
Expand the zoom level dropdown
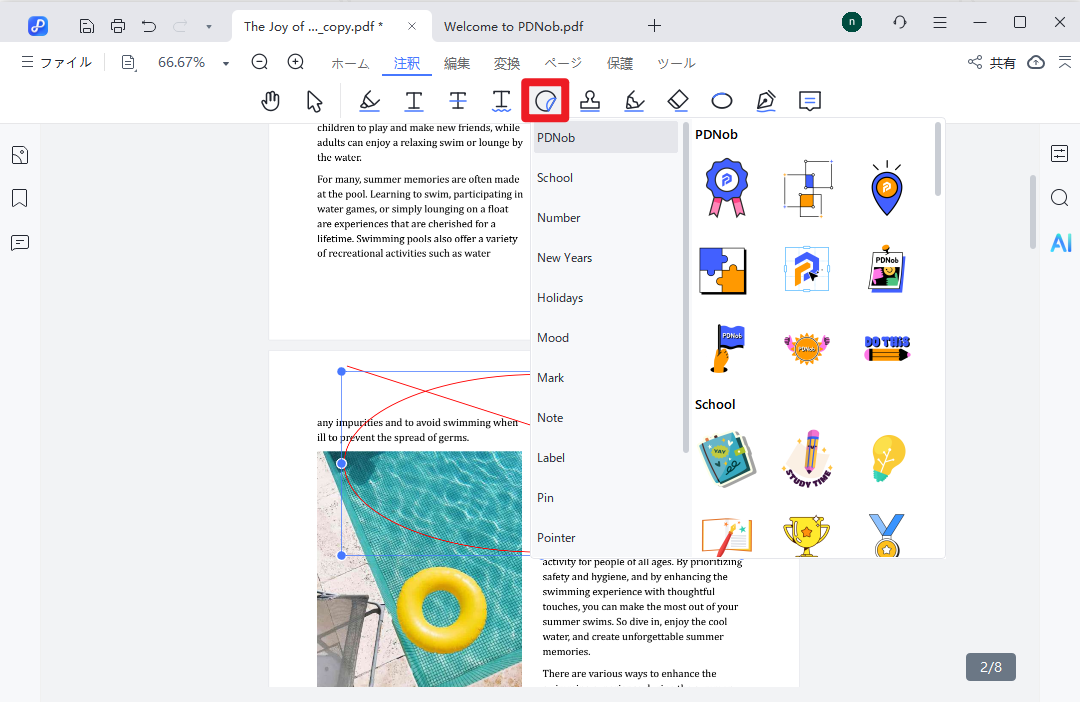[226, 63]
